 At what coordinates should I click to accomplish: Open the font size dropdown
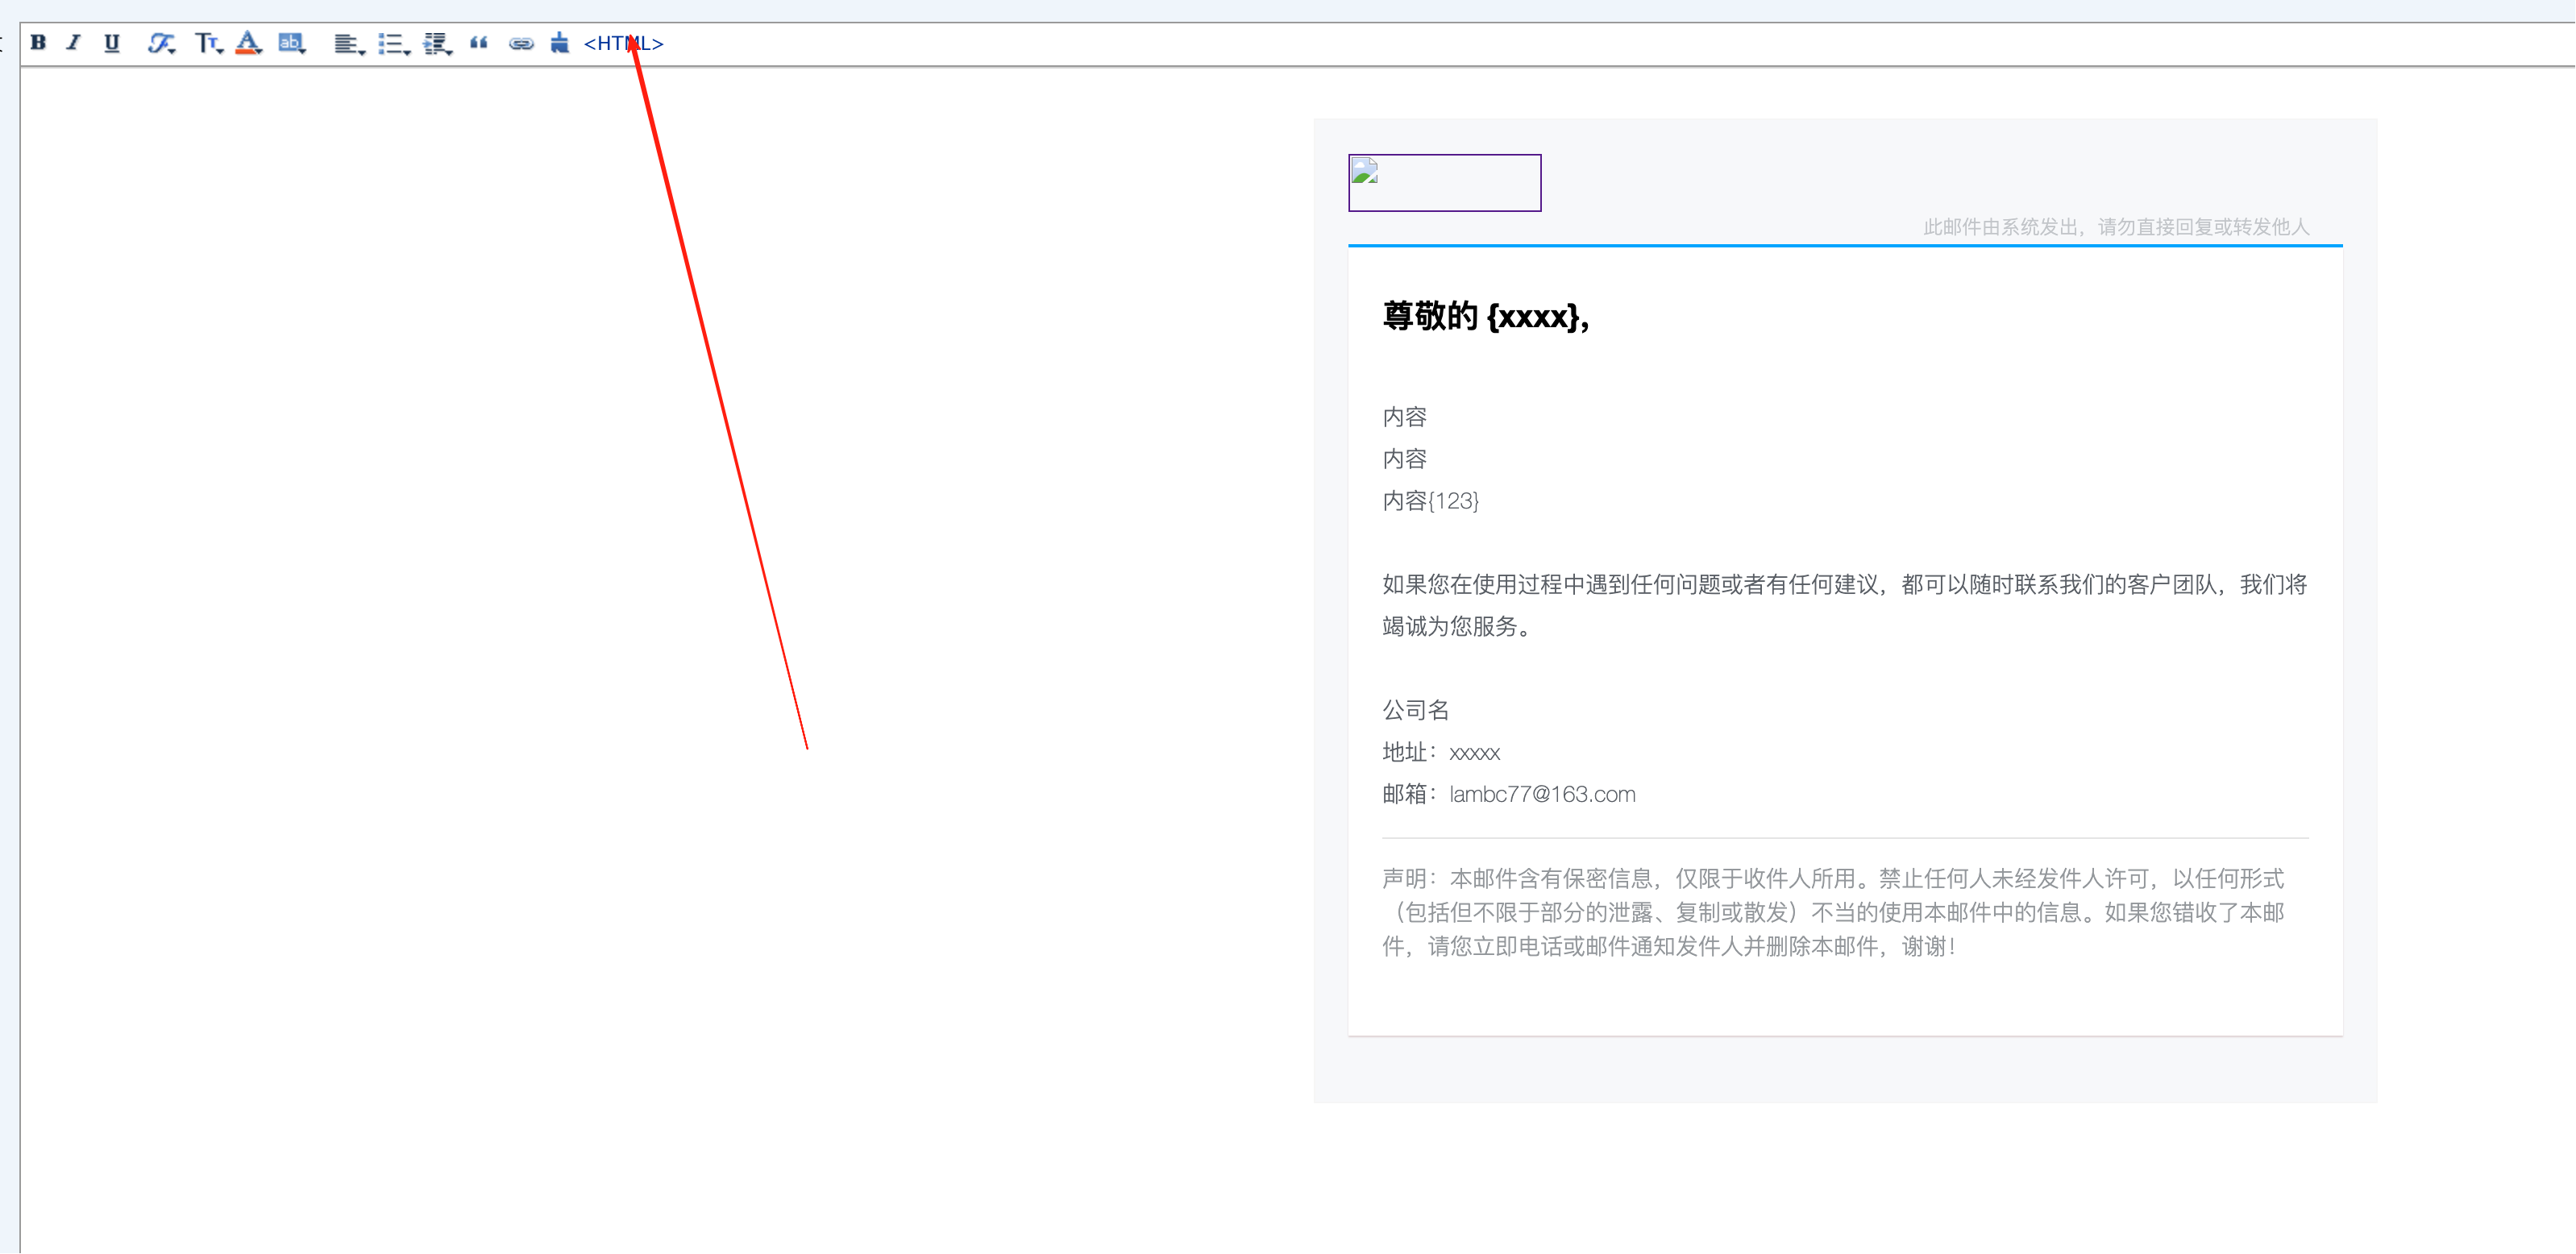[x=207, y=43]
